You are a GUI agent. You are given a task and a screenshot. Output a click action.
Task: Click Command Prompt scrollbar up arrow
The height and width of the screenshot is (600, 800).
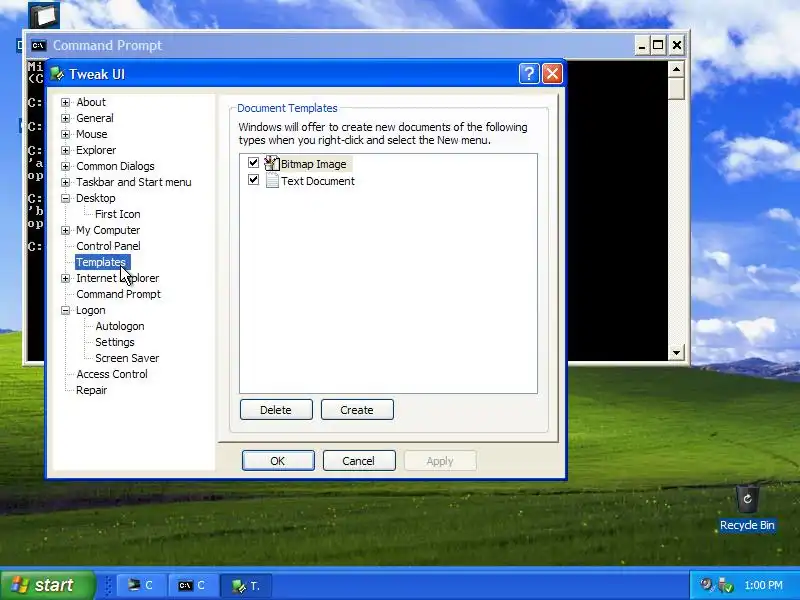[676, 69]
